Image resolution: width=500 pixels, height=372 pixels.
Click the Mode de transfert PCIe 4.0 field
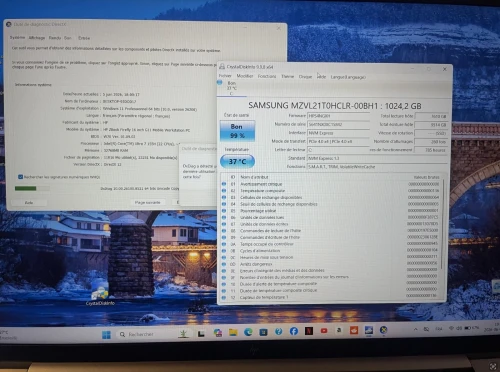point(338,141)
